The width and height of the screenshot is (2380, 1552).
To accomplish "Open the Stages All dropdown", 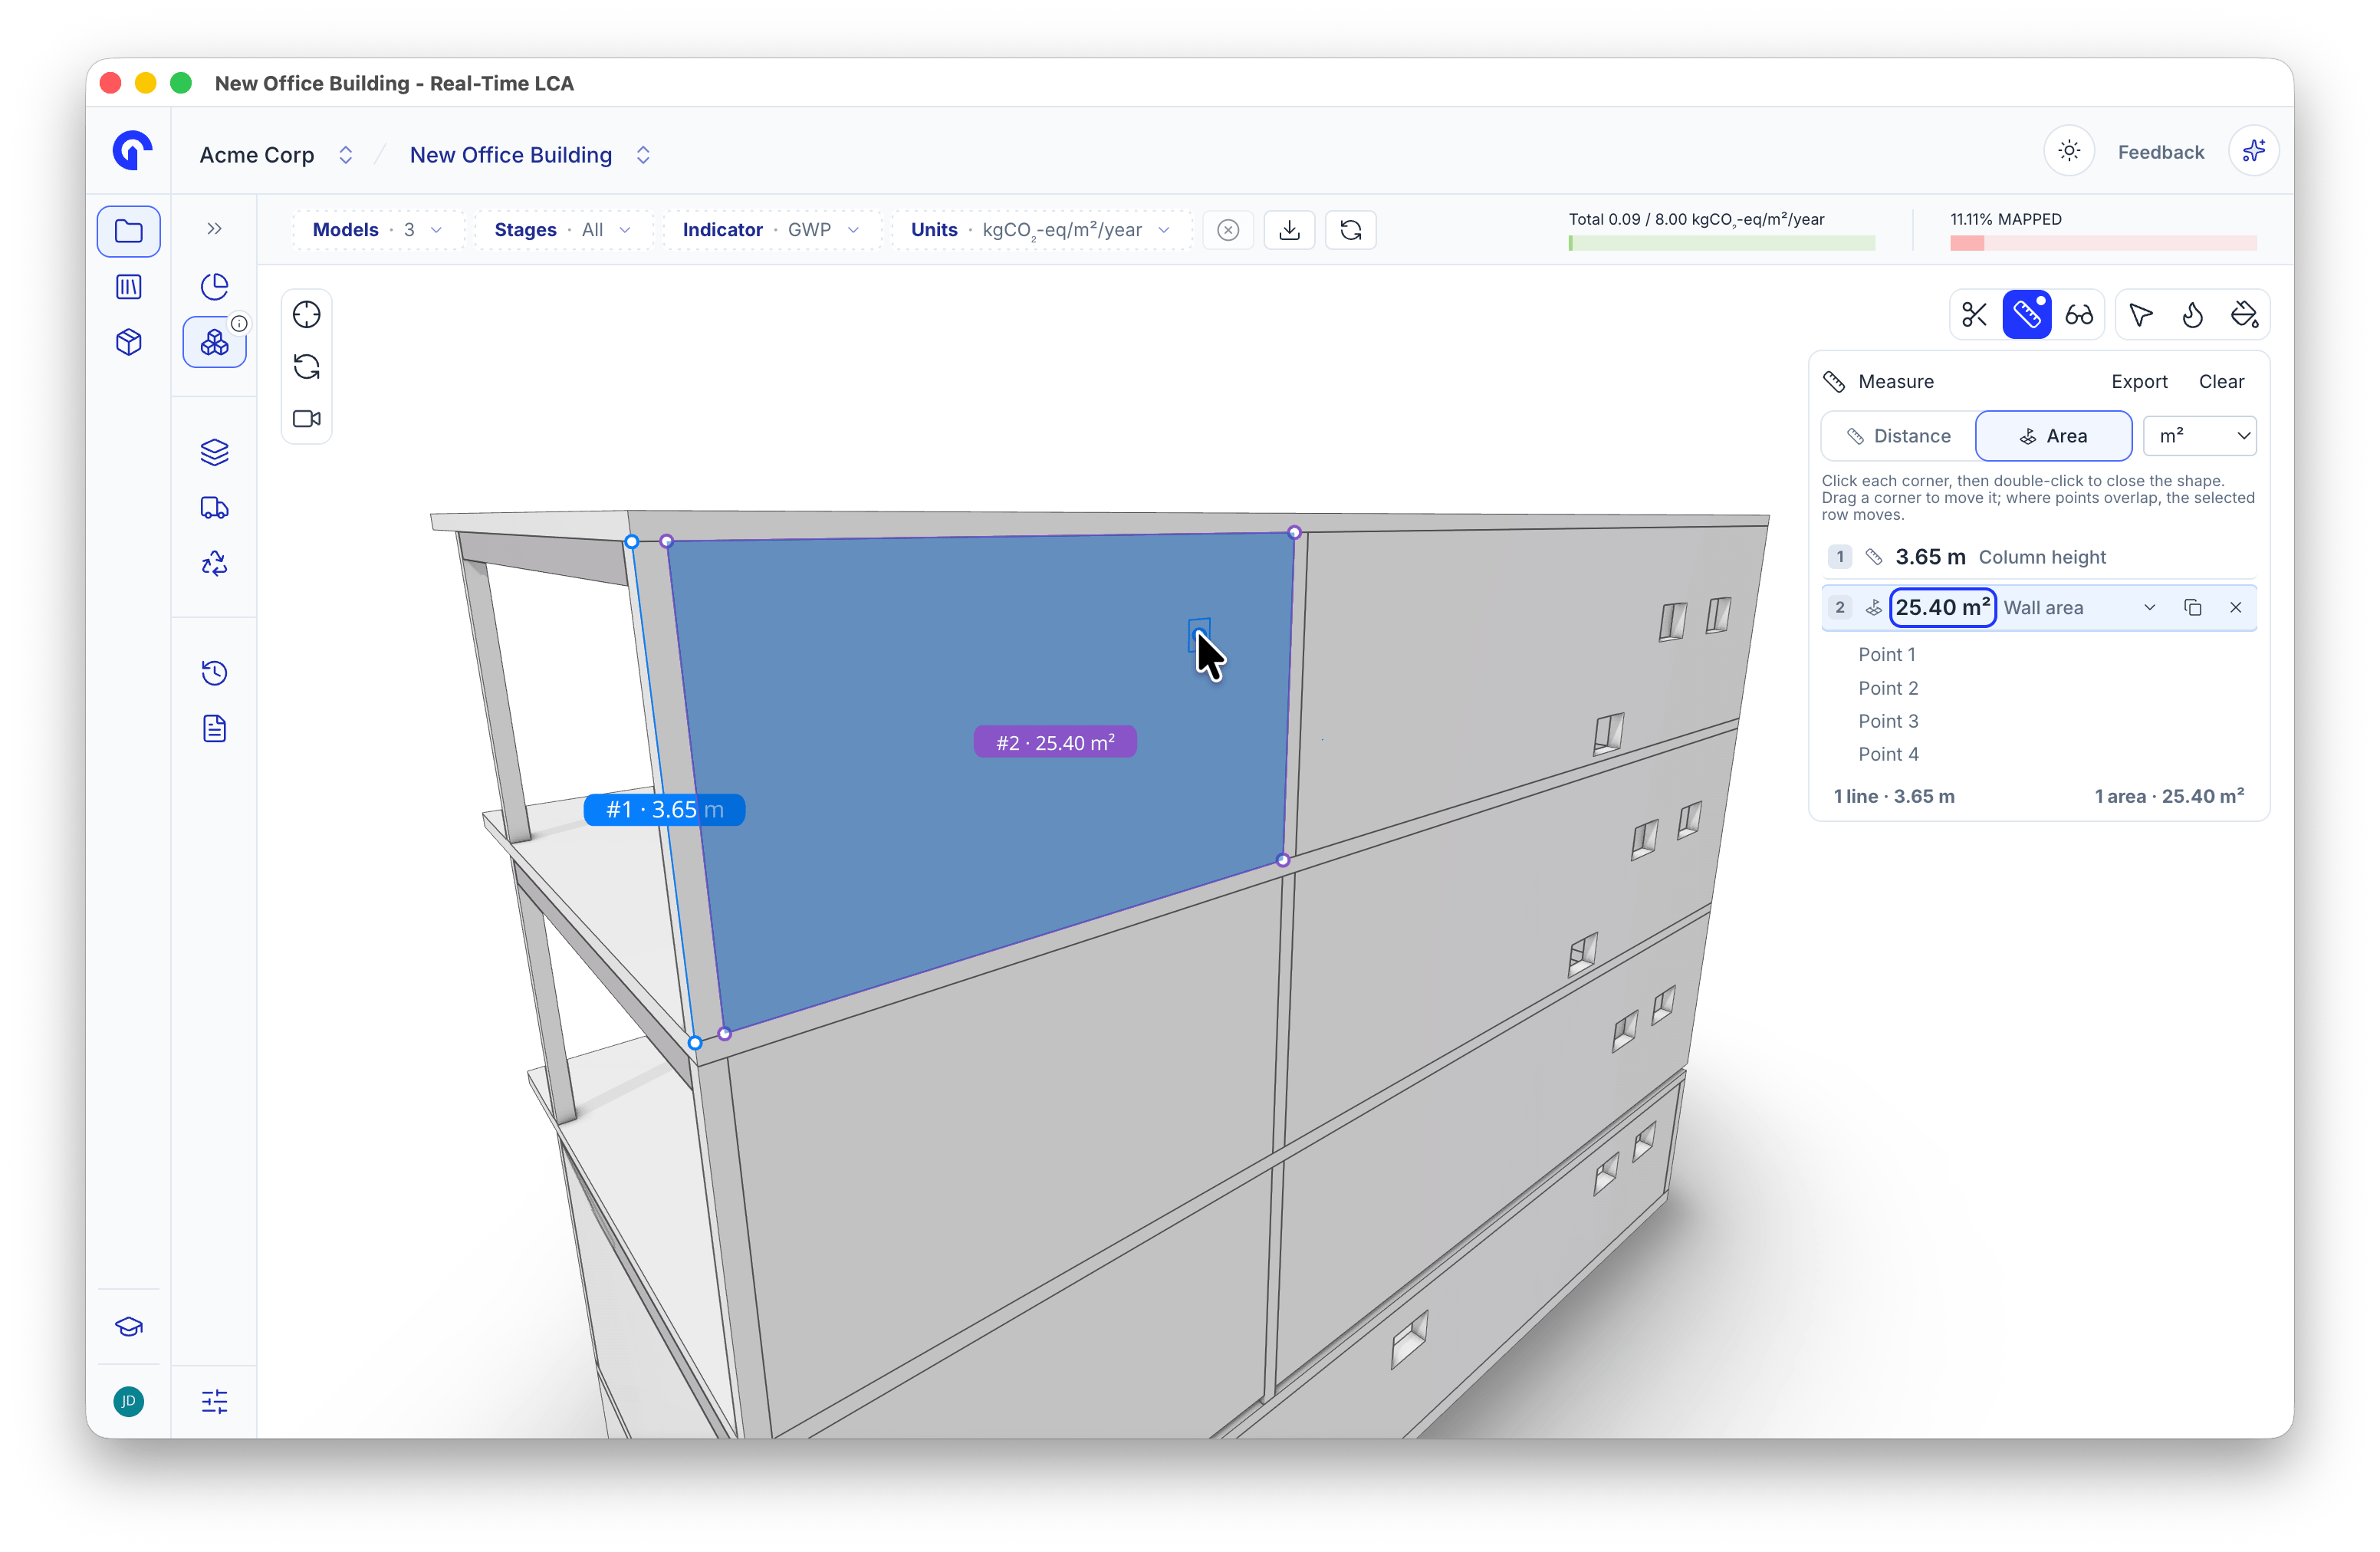I will 563,230.
